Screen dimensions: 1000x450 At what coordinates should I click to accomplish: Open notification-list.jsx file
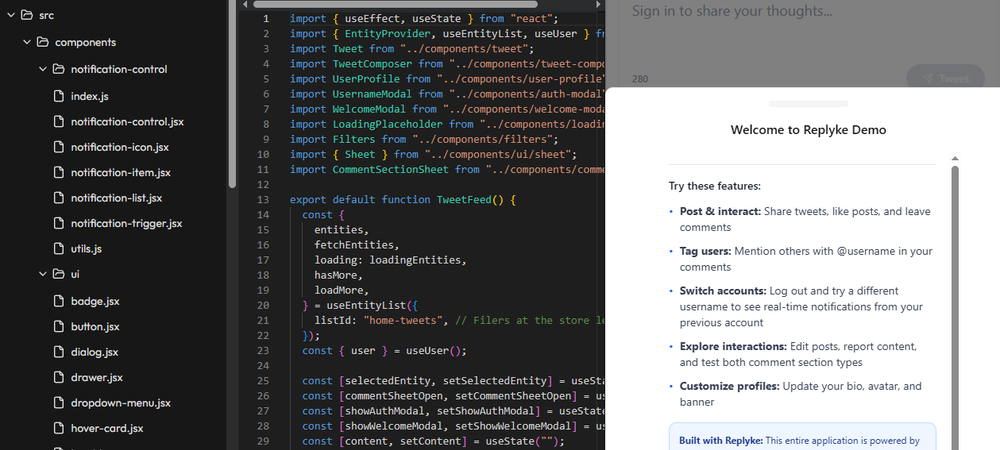click(x=117, y=198)
